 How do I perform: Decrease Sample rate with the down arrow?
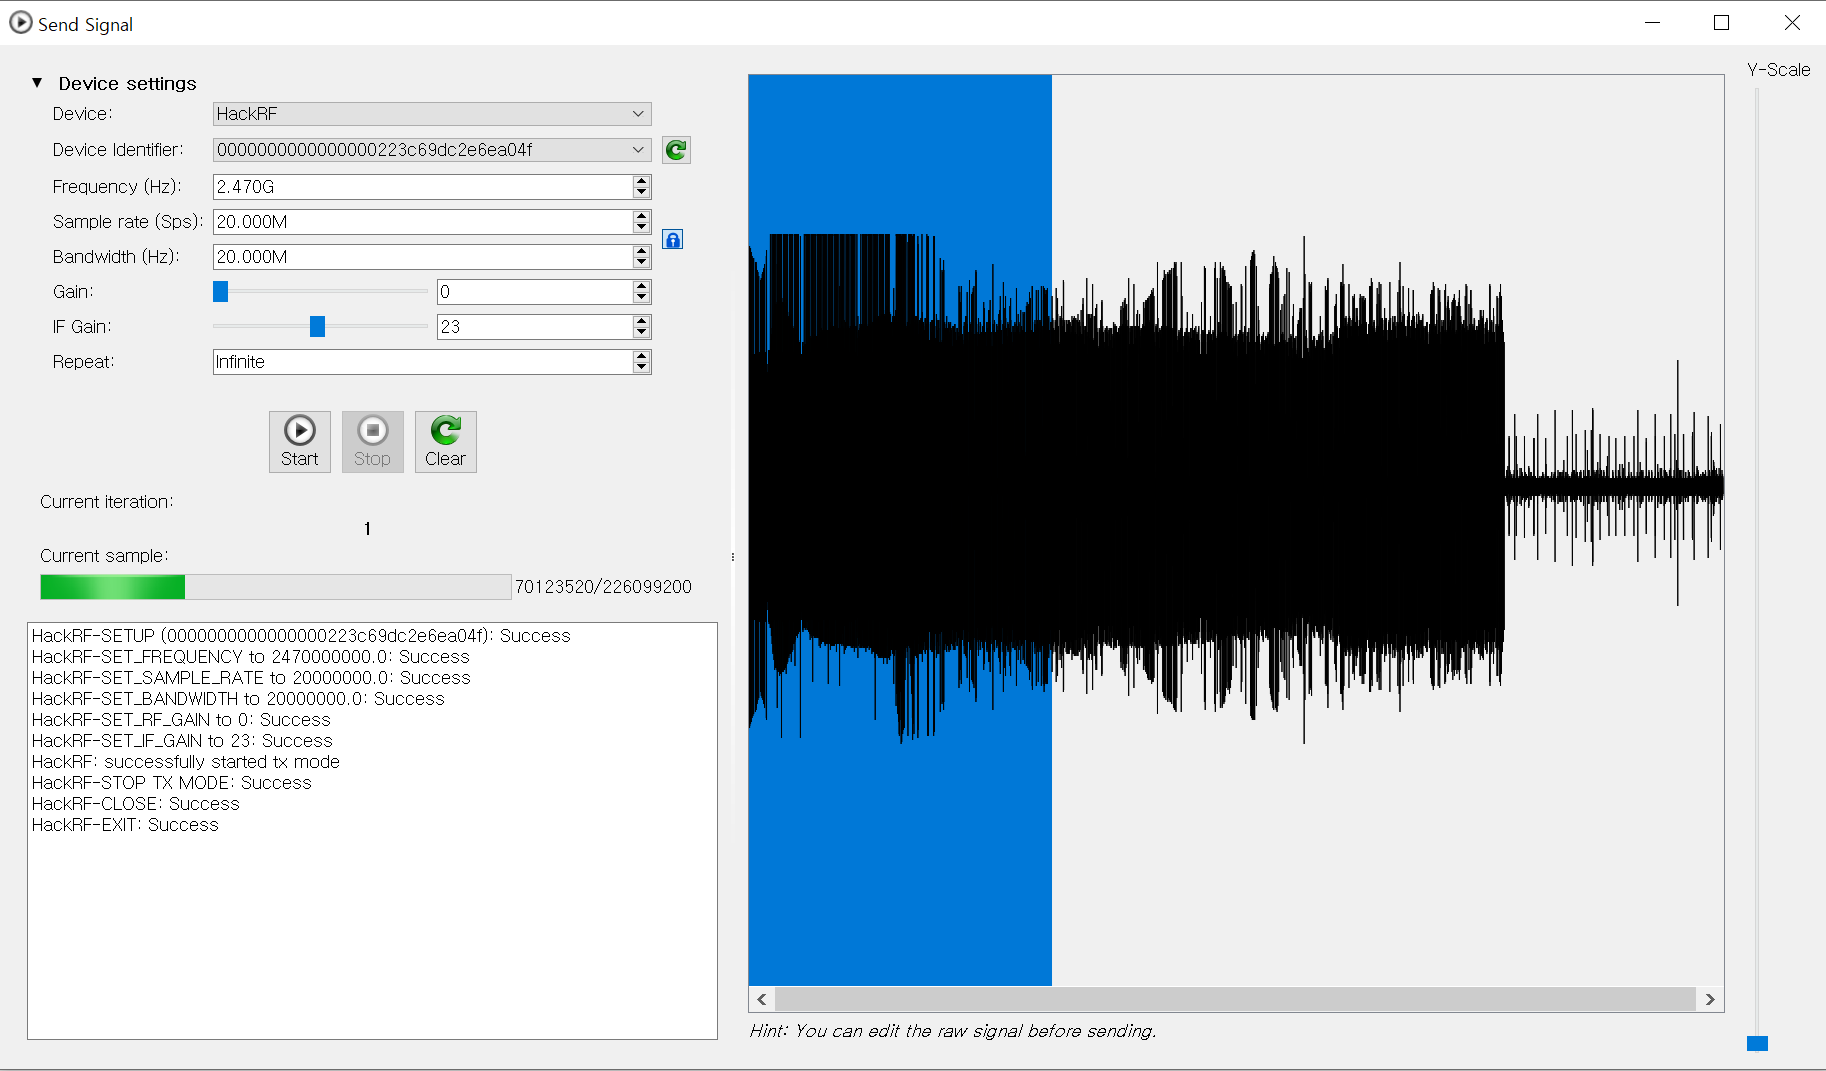pyautogui.click(x=642, y=228)
